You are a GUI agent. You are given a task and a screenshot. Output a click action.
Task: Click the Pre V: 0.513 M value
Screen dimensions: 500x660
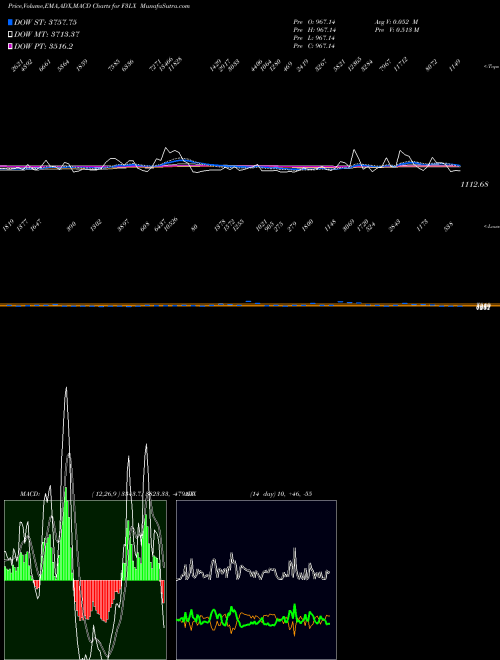(396, 30)
